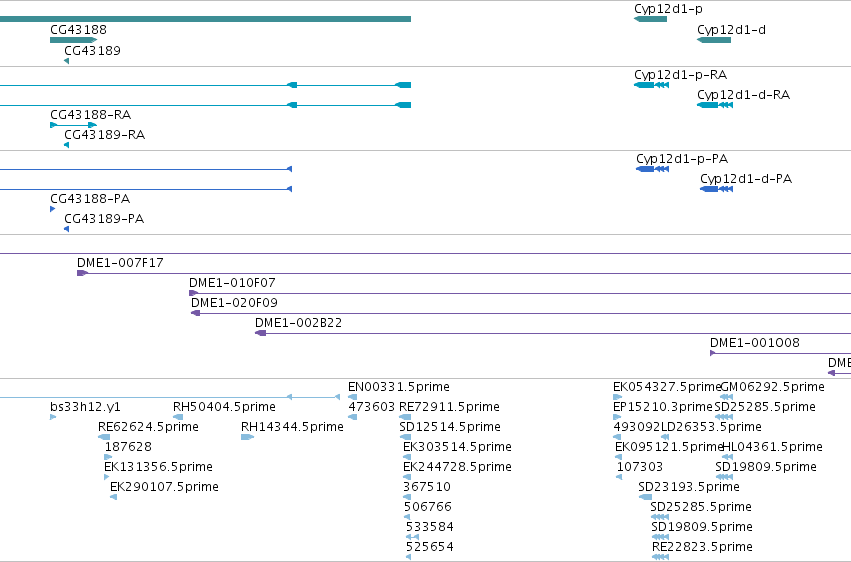The image size is (851, 562).
Task: Click the SD23193.5prime arrow glyph
Action: click(645, 497)
